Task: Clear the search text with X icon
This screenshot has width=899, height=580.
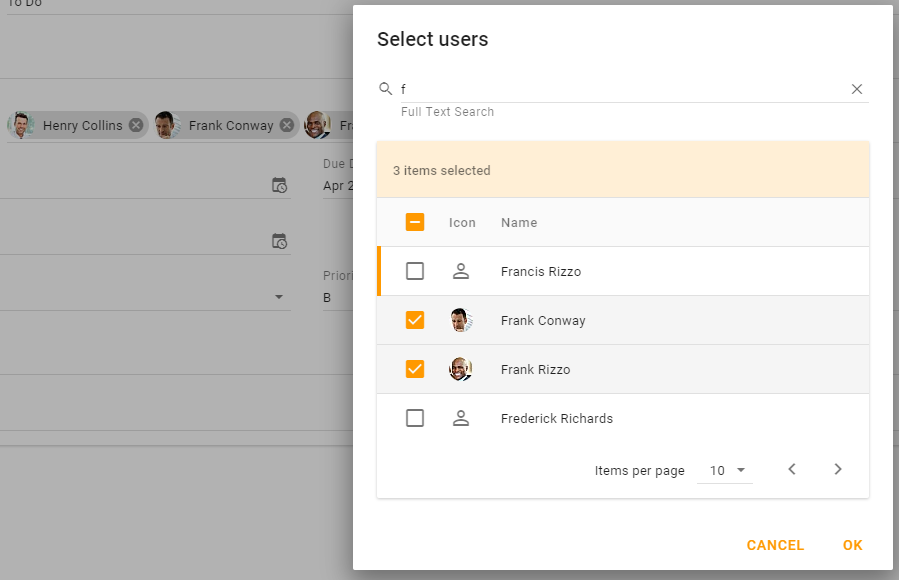Action: 857,89
